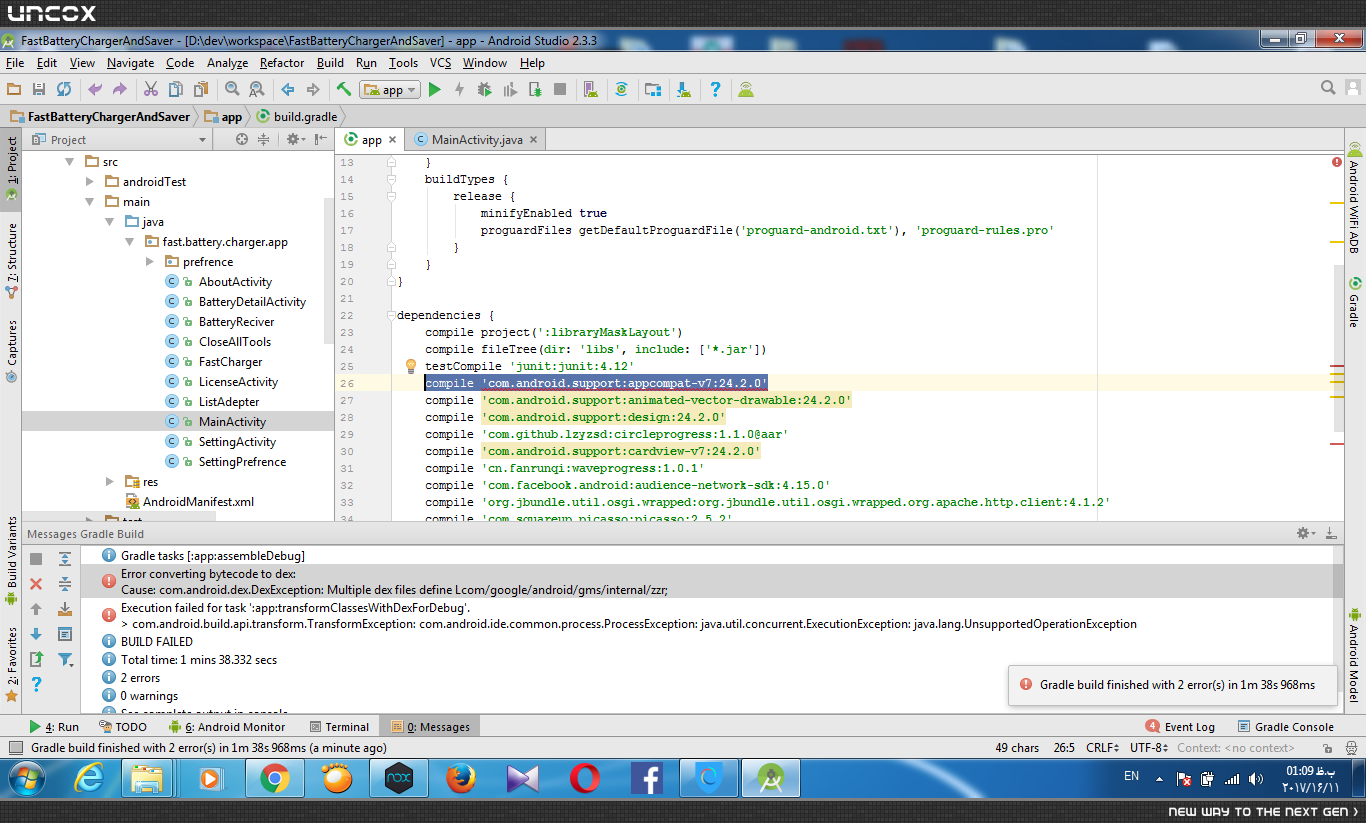Image resolution: width=1366 pixels, height=823 pixels.
Task: Open the app run configuration dropdown
Action: pos(389,90)
